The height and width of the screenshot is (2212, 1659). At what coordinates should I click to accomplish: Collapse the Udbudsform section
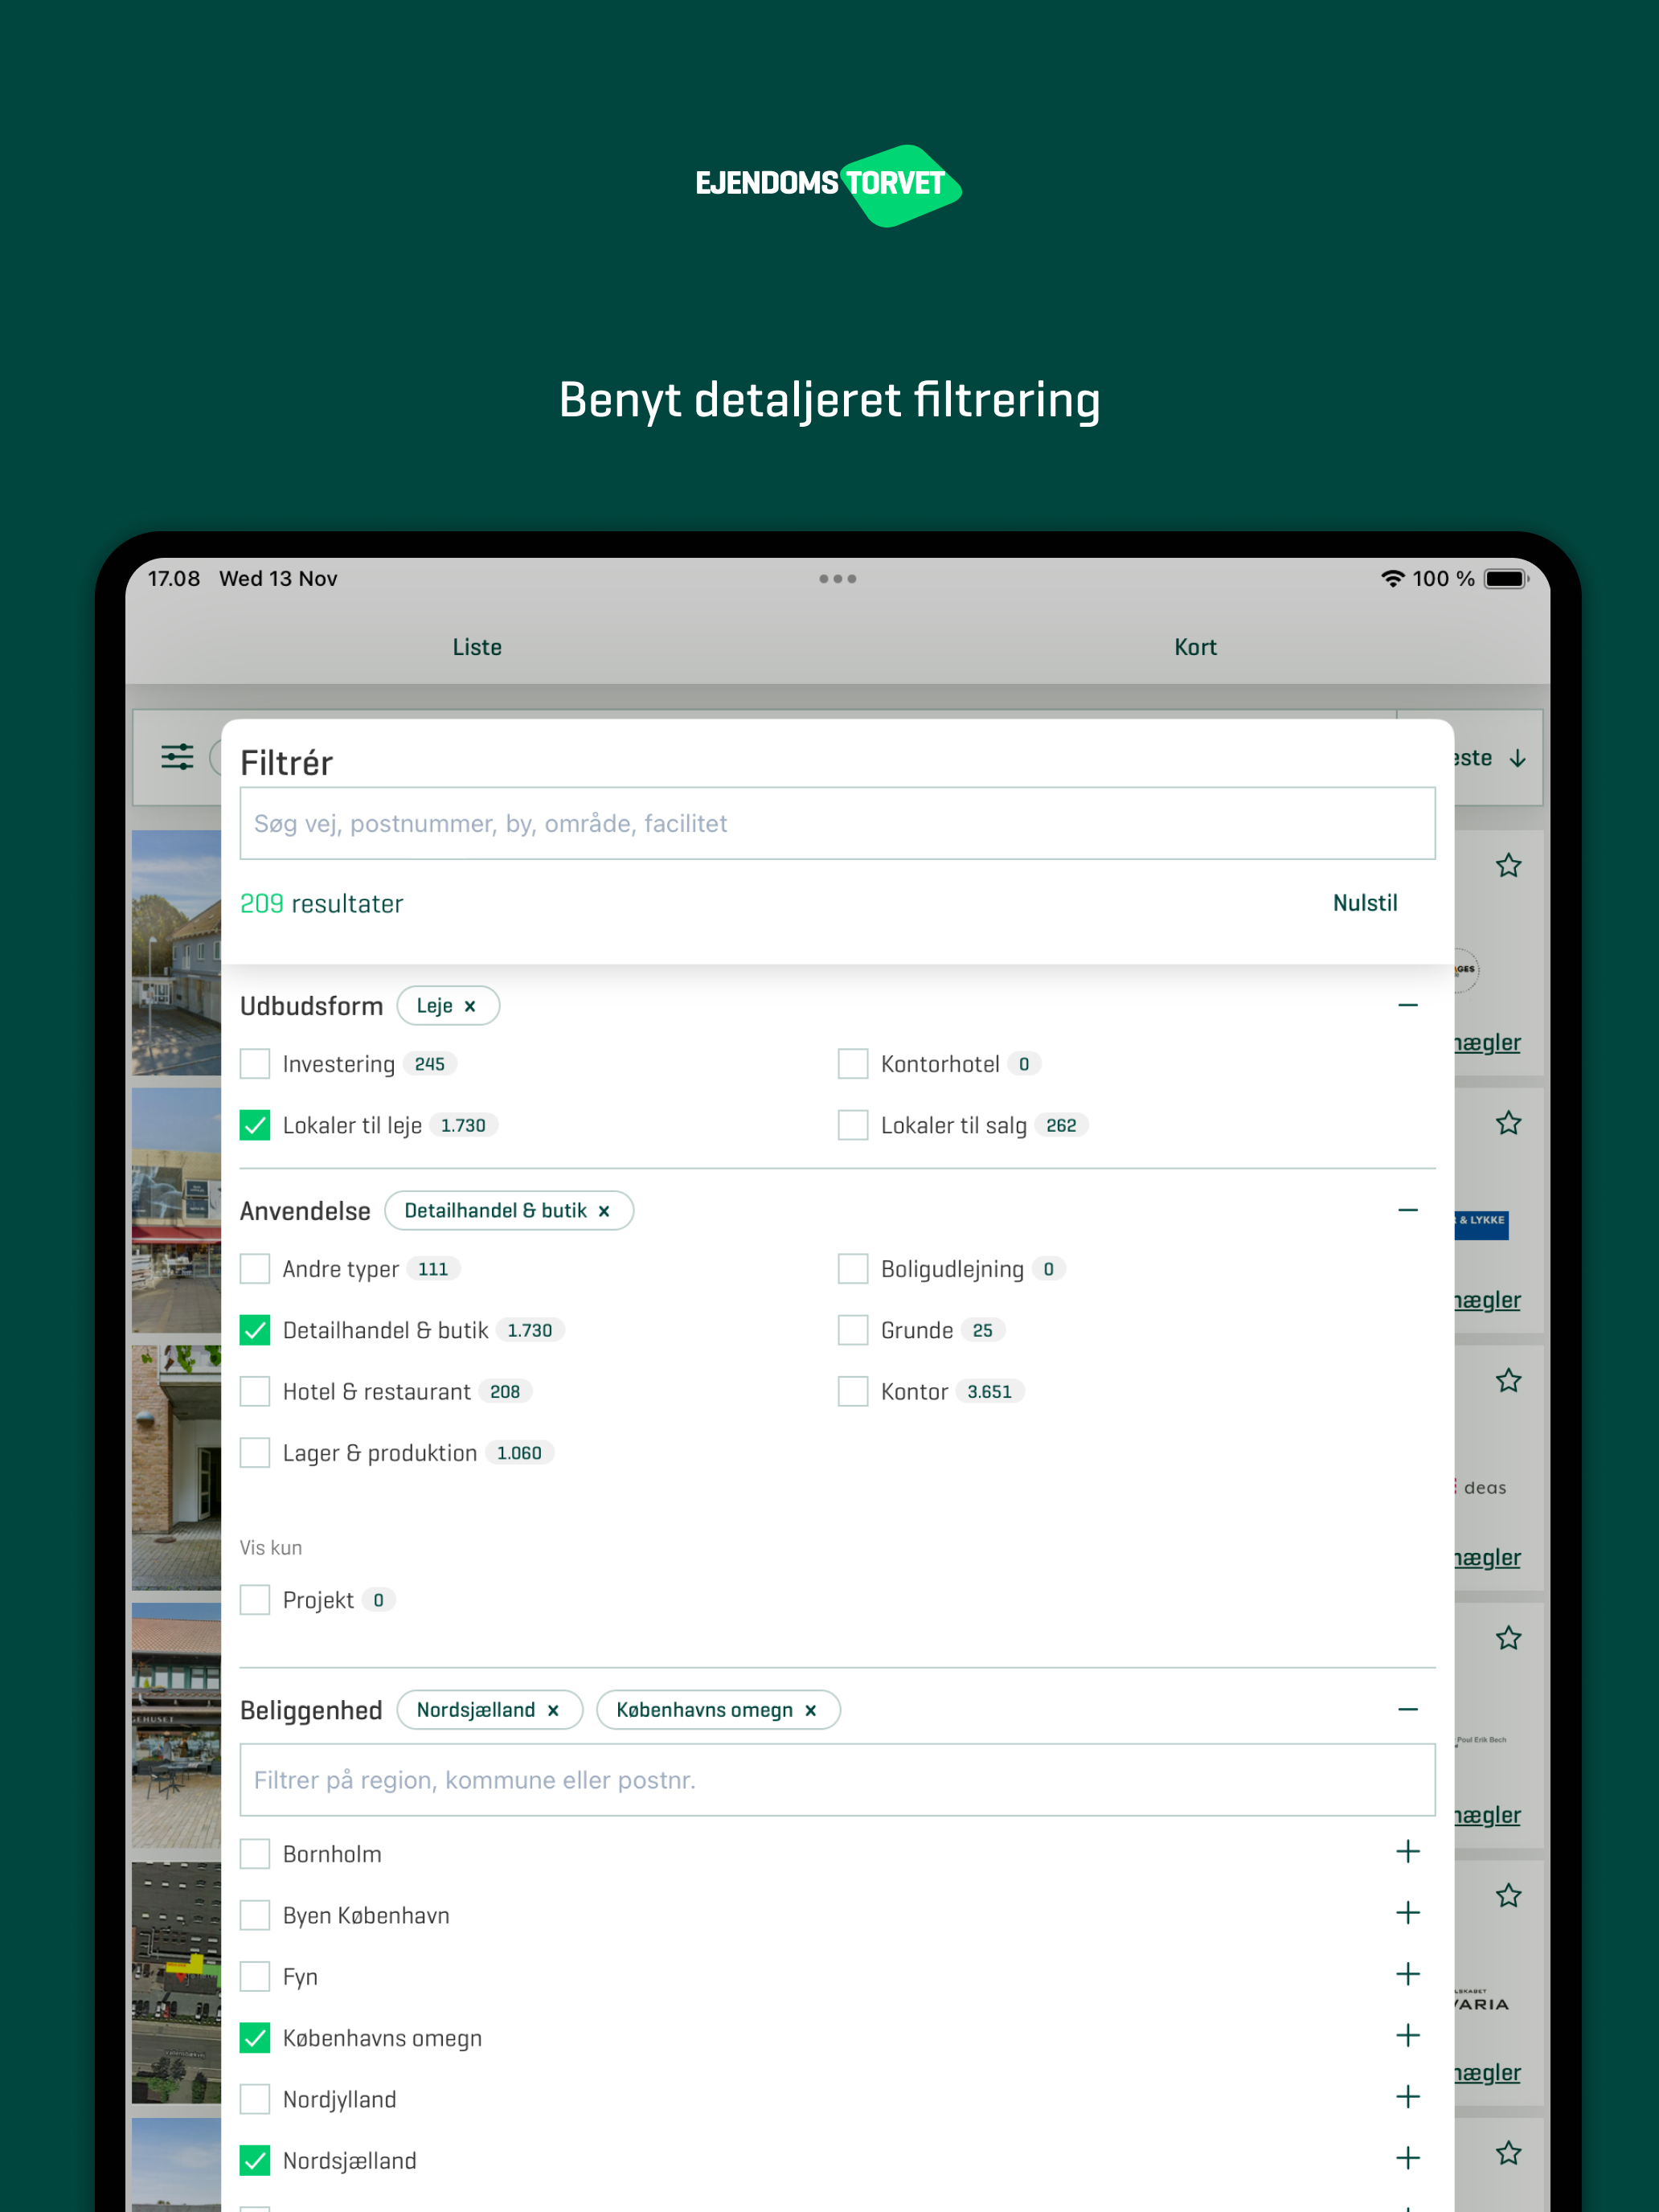coord(1408,1005)
